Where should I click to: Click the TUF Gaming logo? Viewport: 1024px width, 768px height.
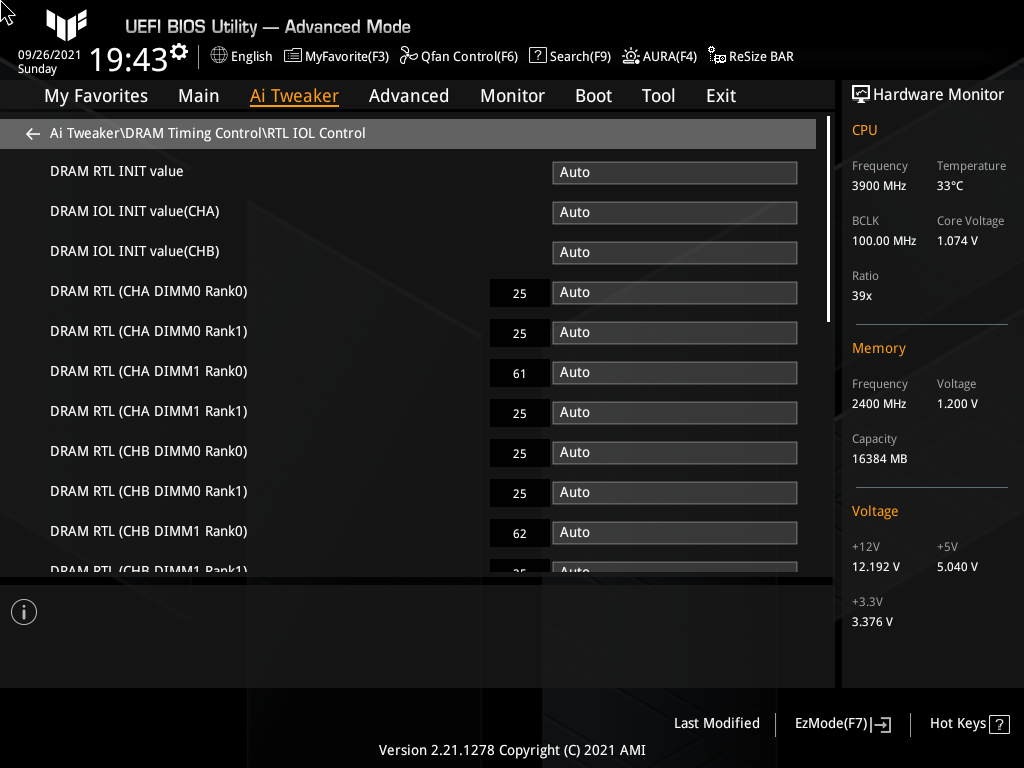pos(66,26)
